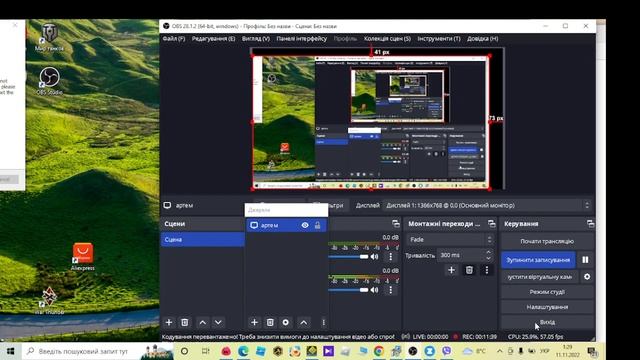Viewport: 640px width, 360px height.
Task: Undock the audio mixer panel
Action: (396, 224)
